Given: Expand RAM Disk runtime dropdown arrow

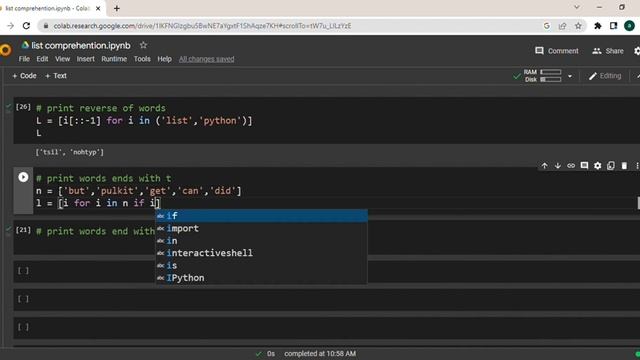Looking at the screenshot, I should [570, 76].
